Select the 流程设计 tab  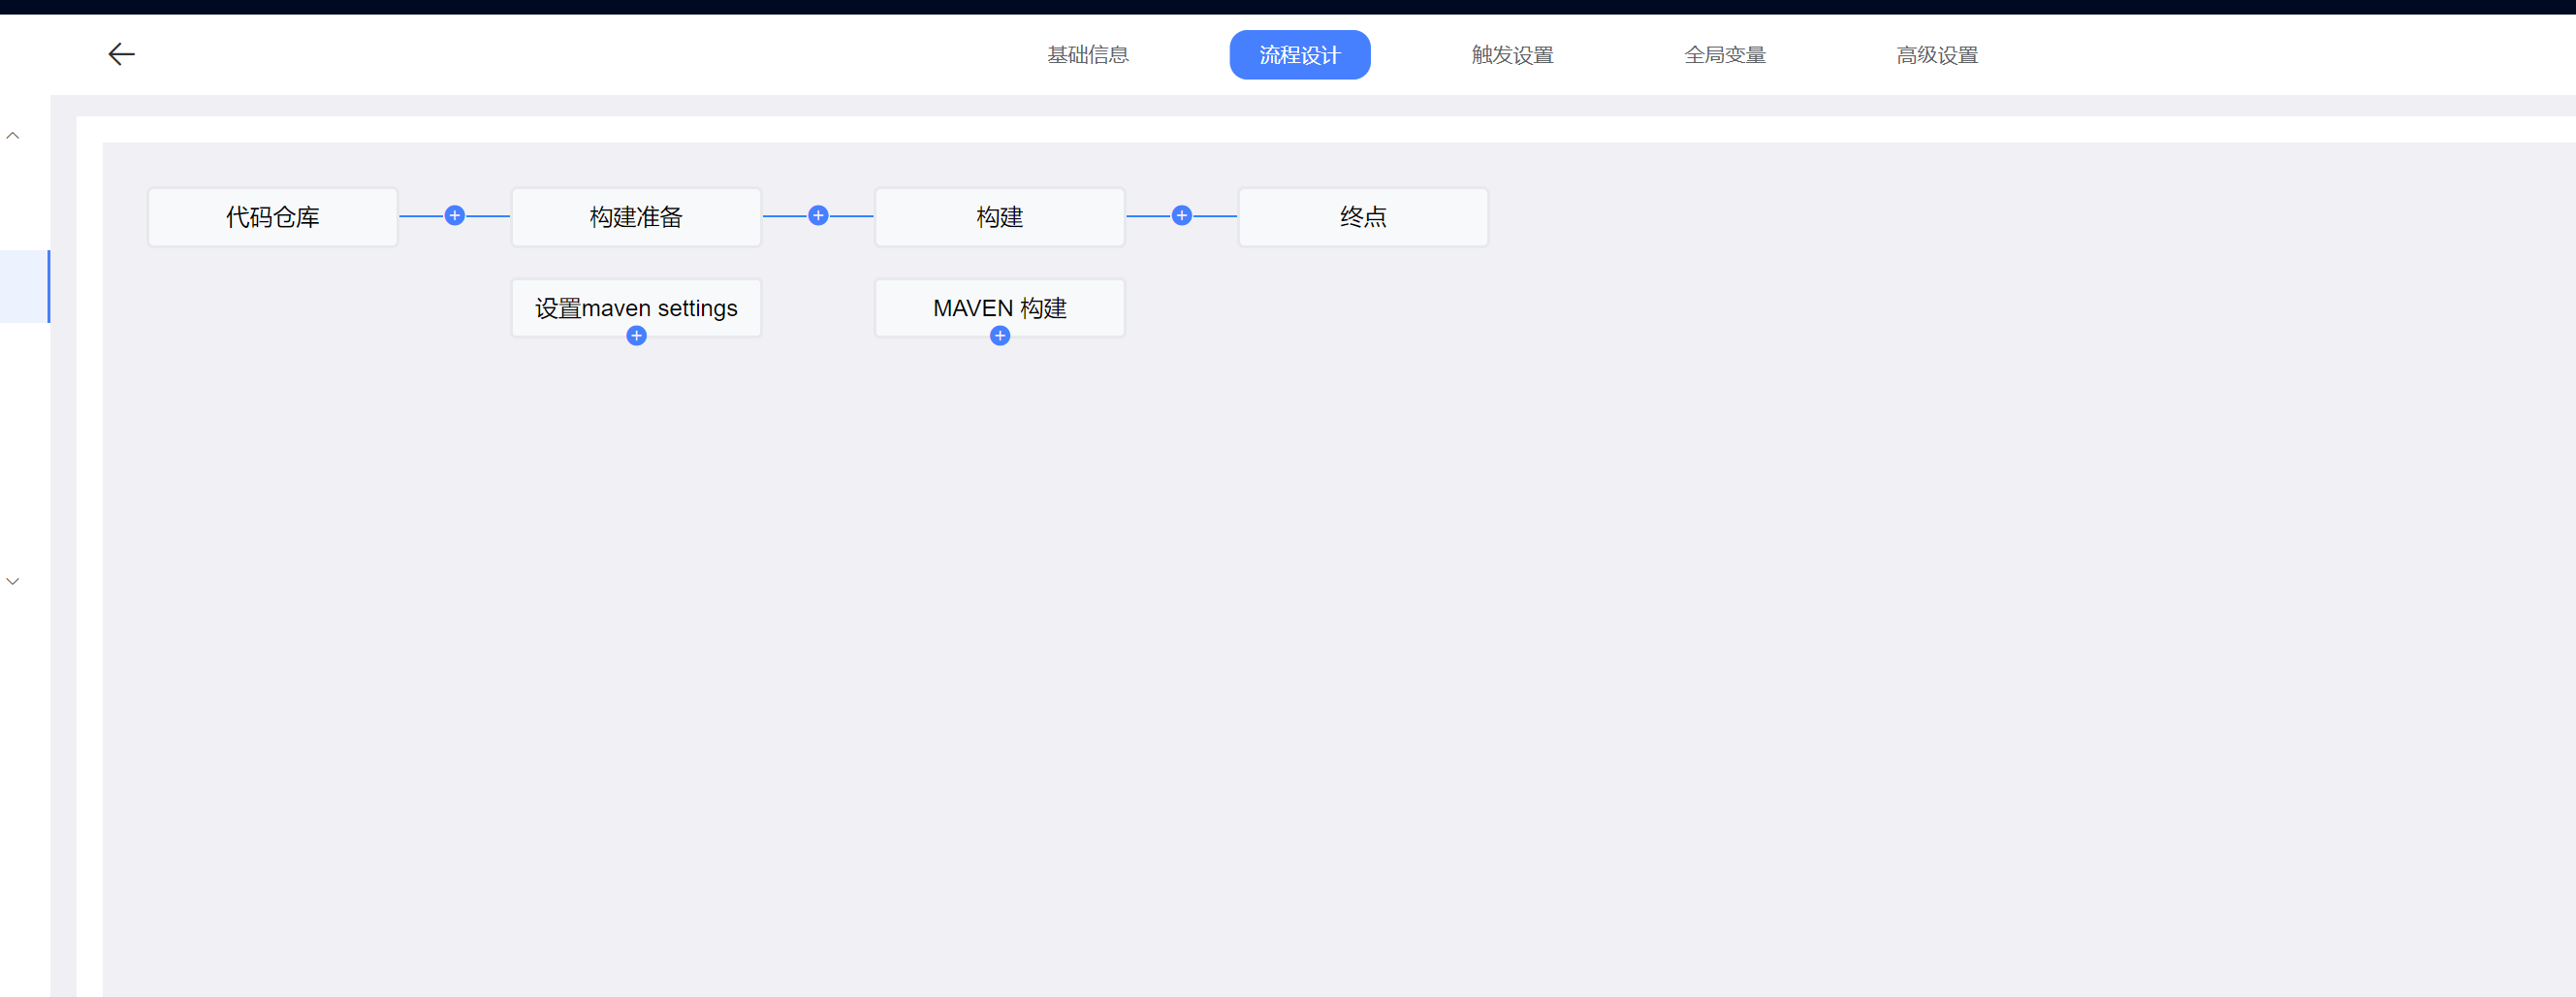[1300, 55]
